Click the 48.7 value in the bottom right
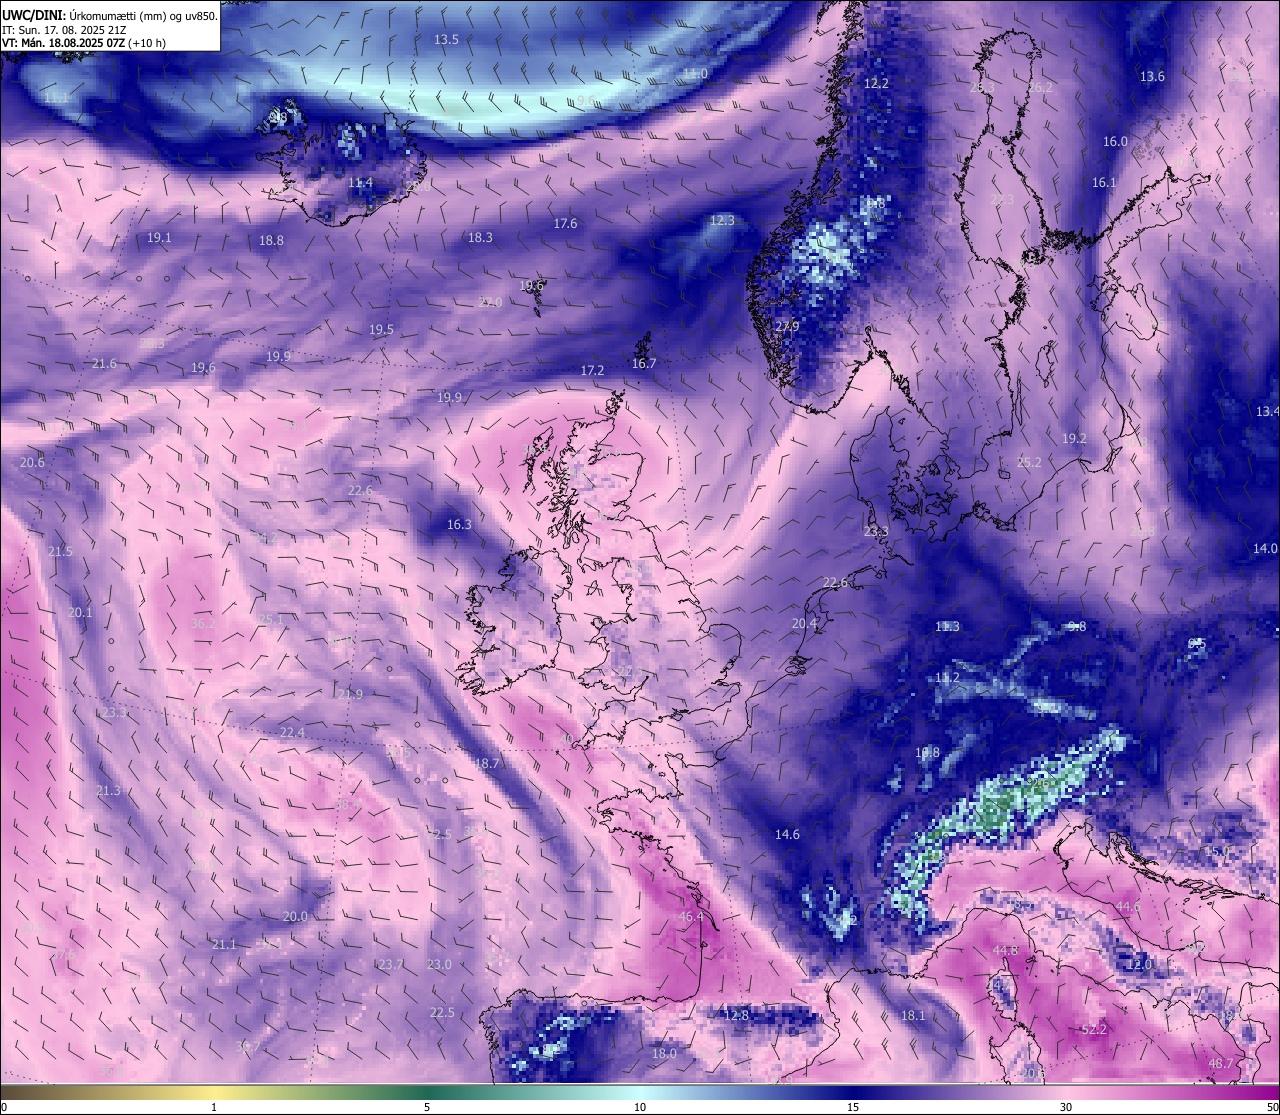The height and width of the screenshot is (1115, 1280). [x=1221, y=1063]
